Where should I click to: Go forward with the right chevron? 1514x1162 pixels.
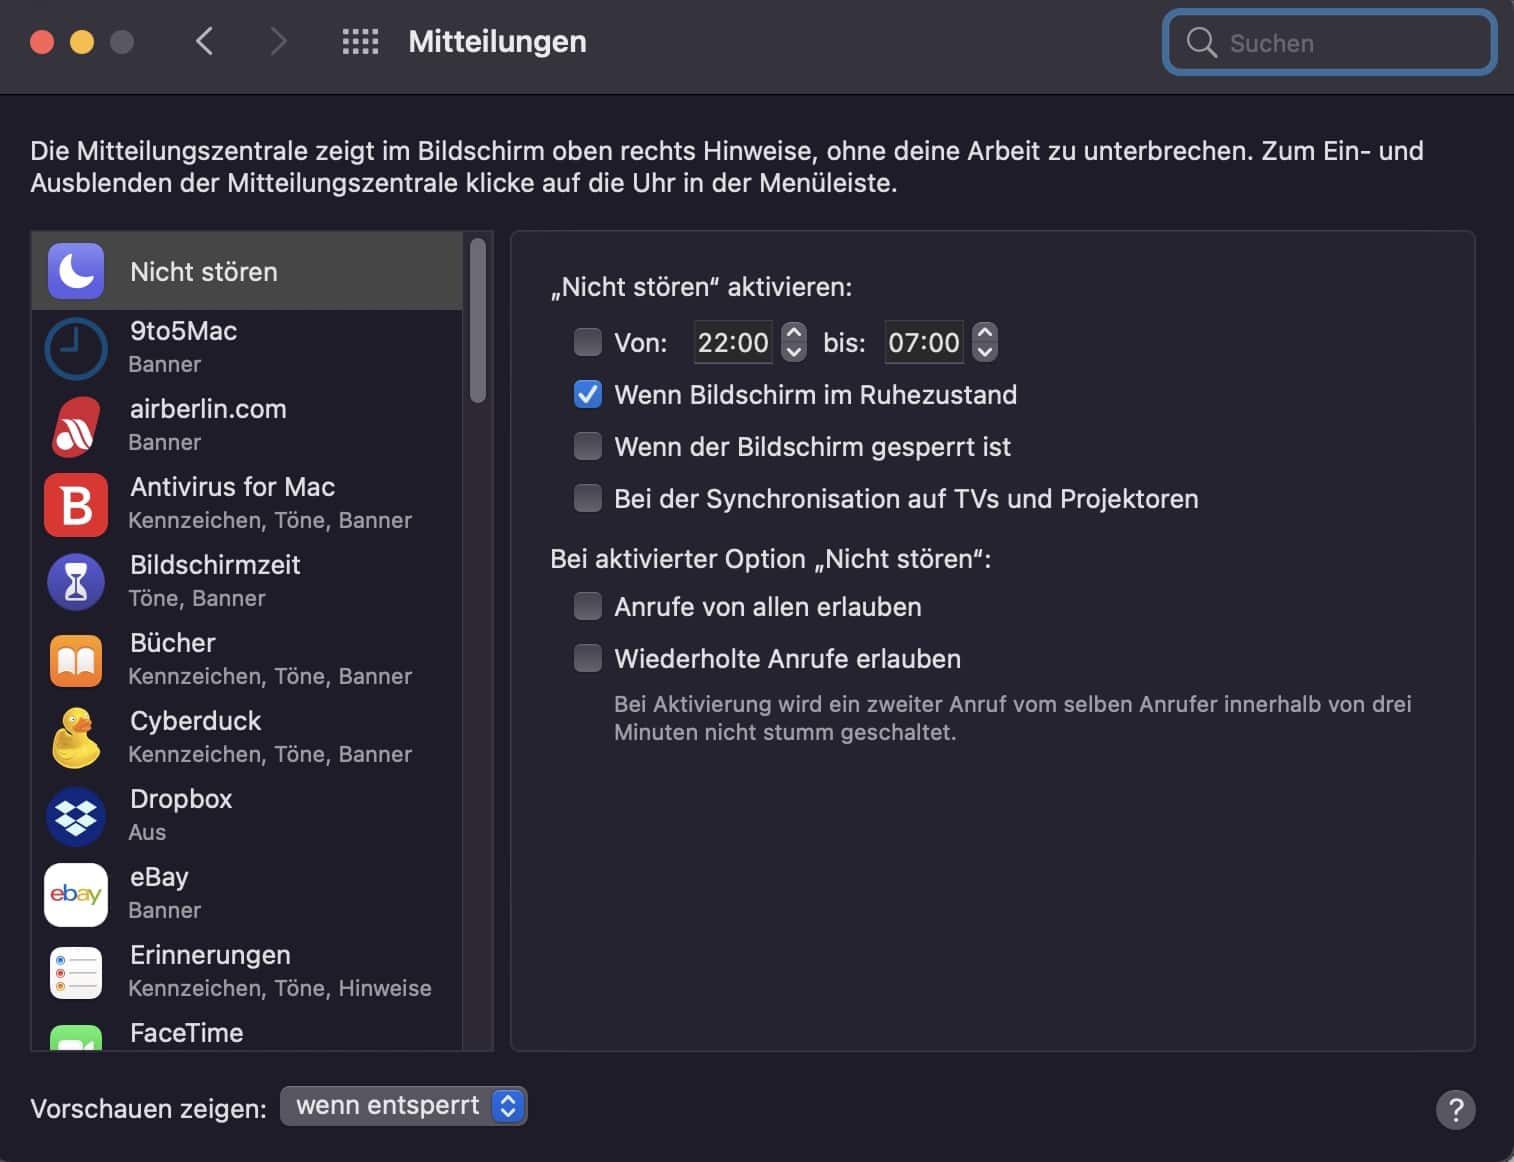tap(278, 41)
